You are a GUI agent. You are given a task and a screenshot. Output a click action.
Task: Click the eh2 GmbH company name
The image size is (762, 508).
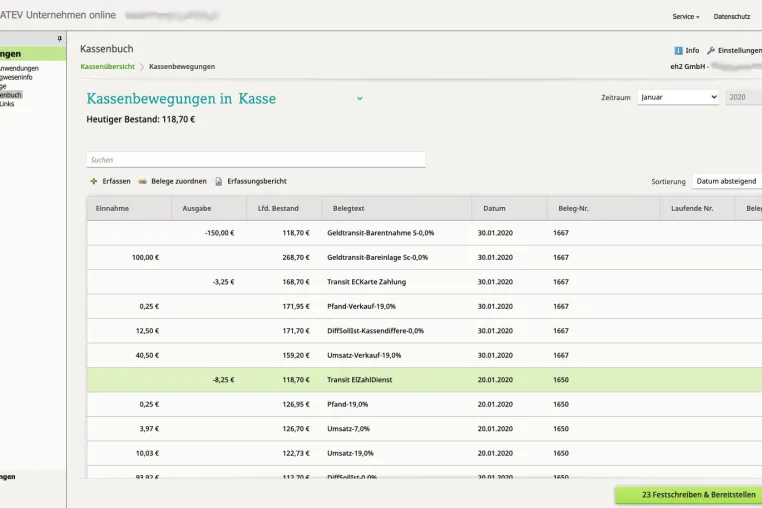point(687,67)
